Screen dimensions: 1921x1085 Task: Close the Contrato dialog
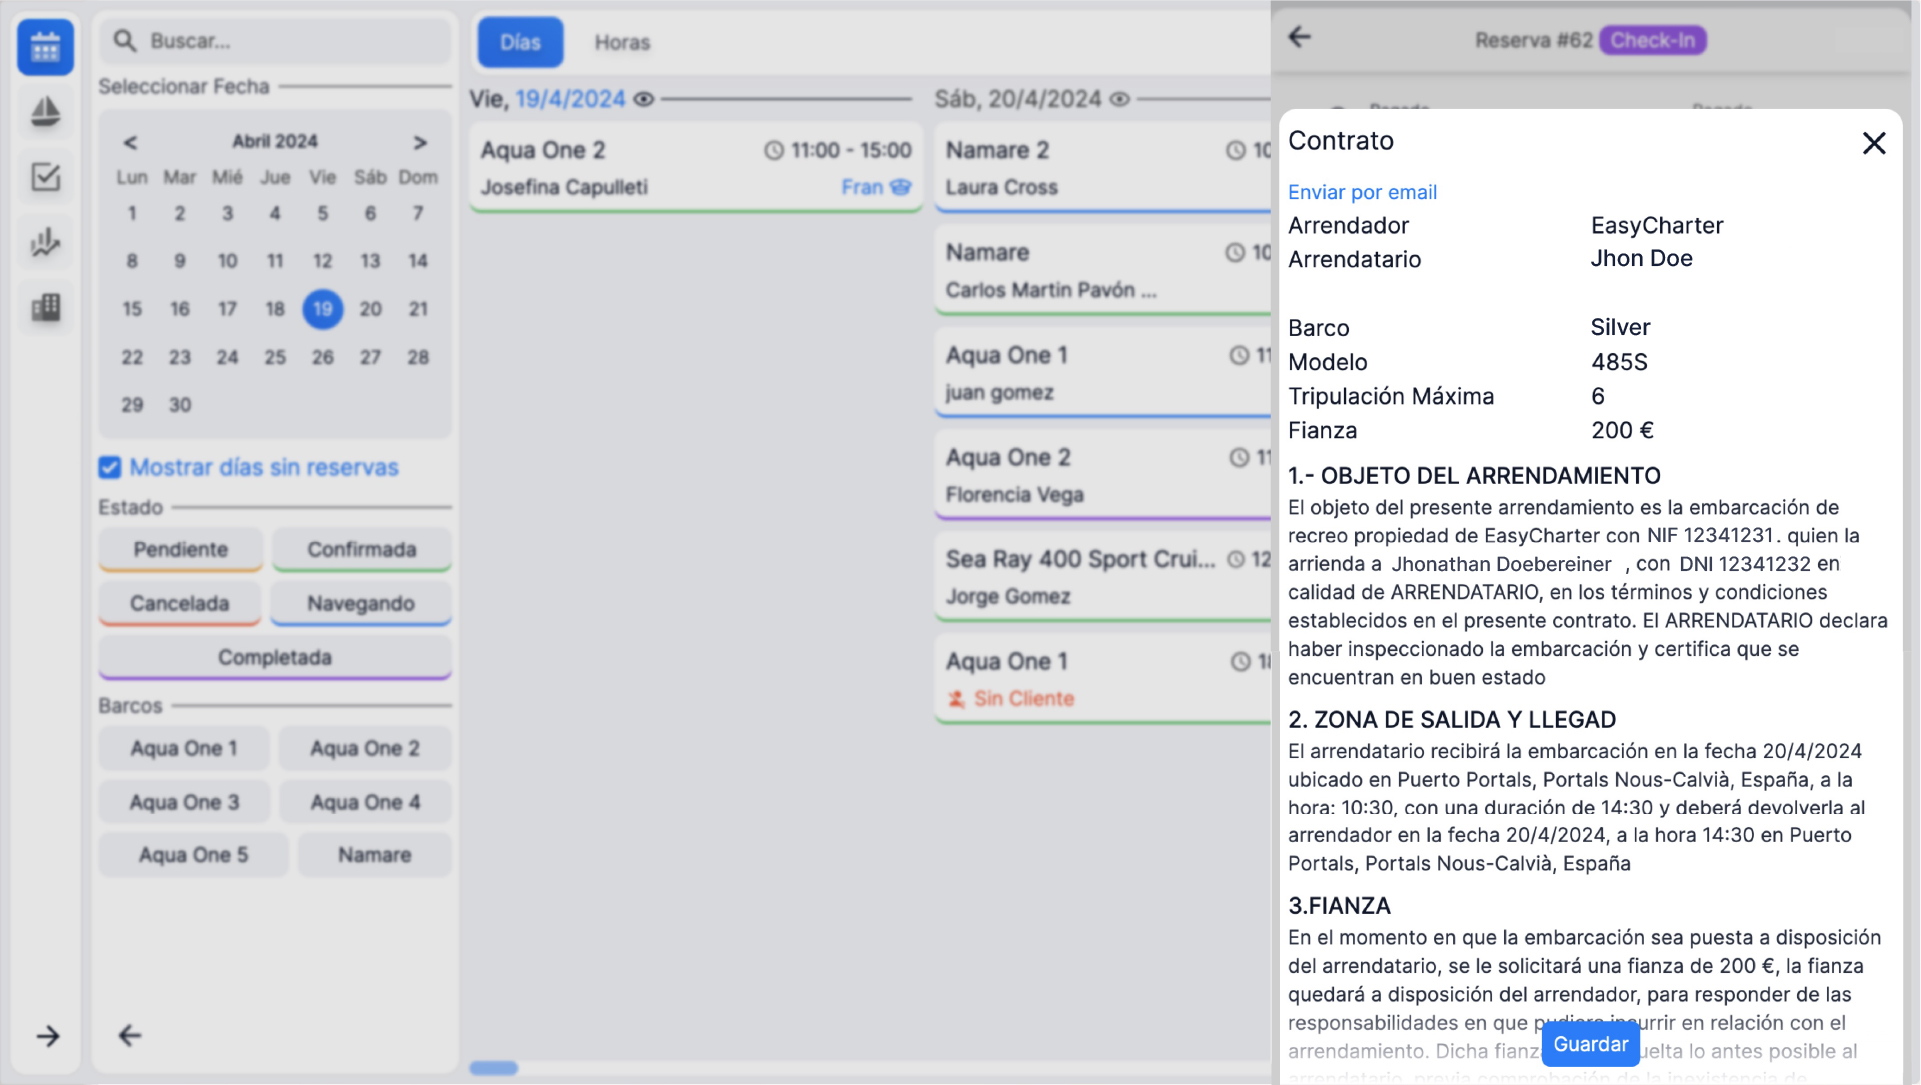pyautogui.click(x=1874, y=143)
